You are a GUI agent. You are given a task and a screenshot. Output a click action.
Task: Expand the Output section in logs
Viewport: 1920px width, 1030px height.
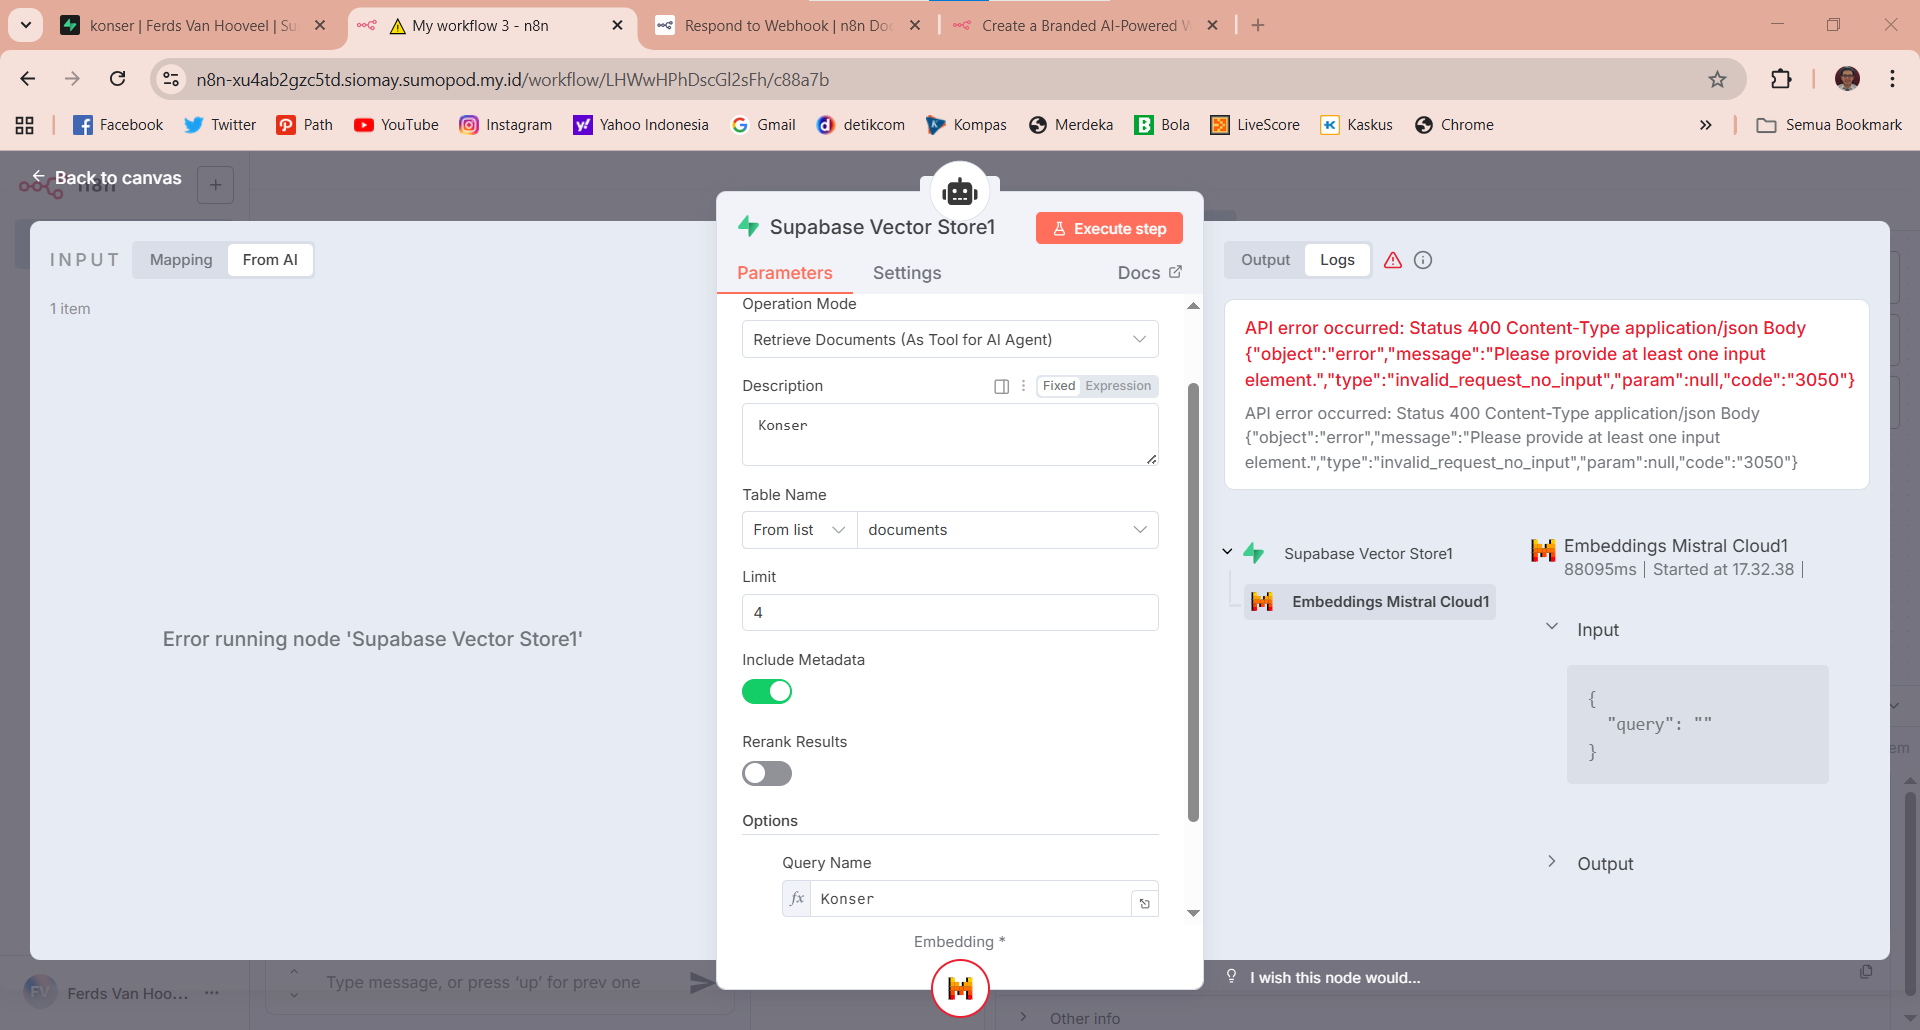[1552, 861]
